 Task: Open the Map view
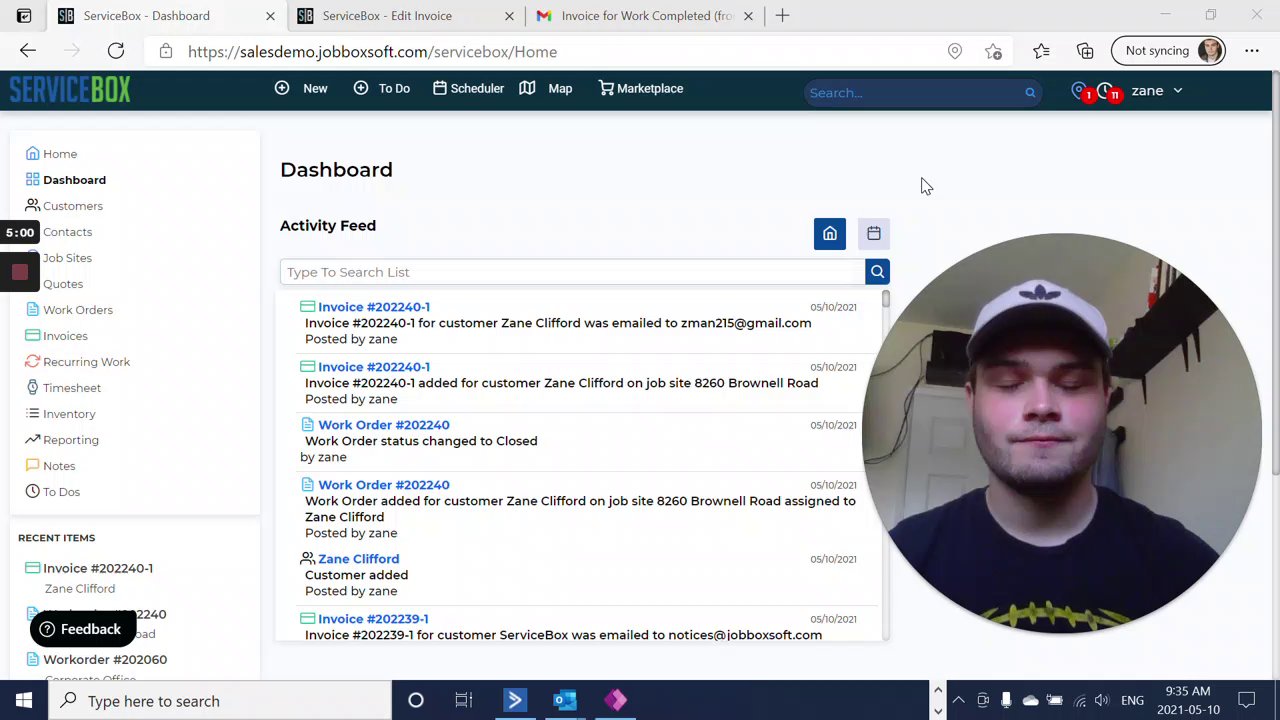[546, 88]
